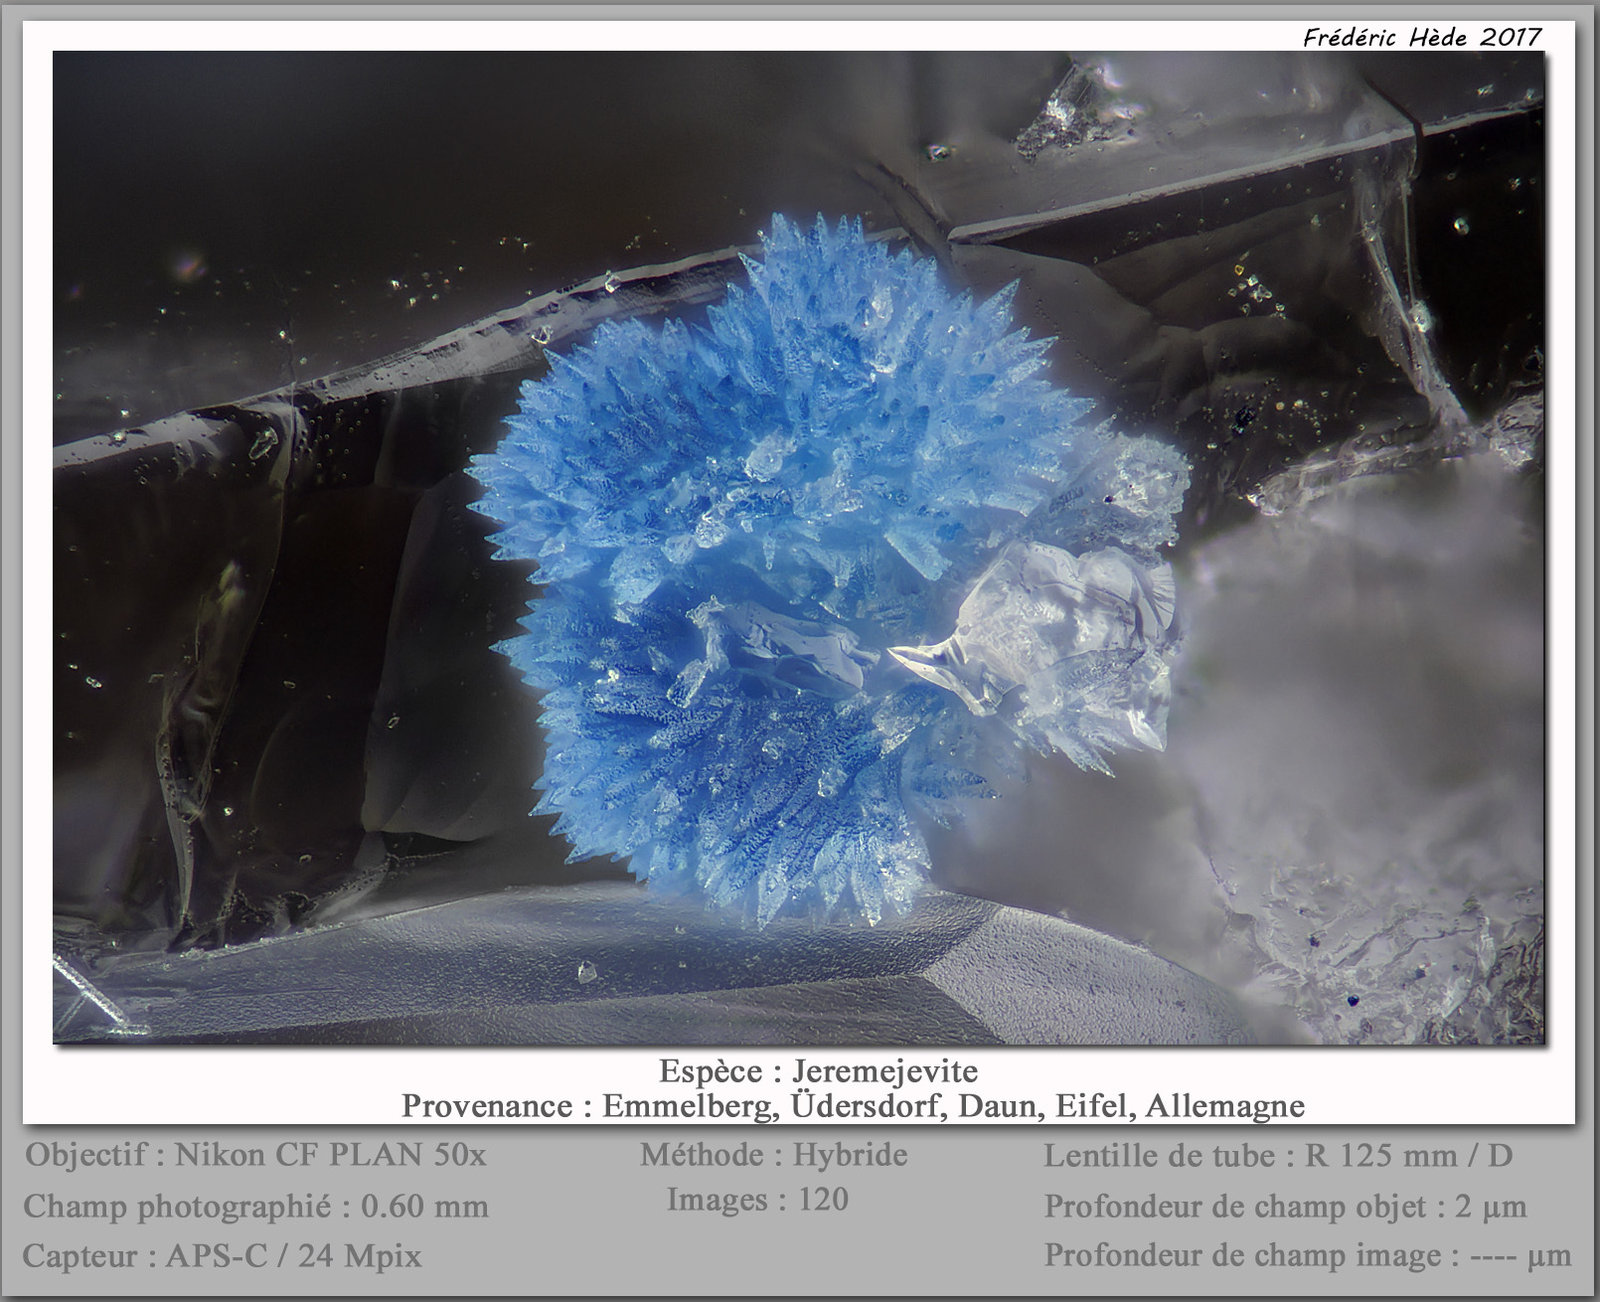
Task: Click 'Lentille de tube : R 125 mm / D'
Action: [x=1278, y=1156]
